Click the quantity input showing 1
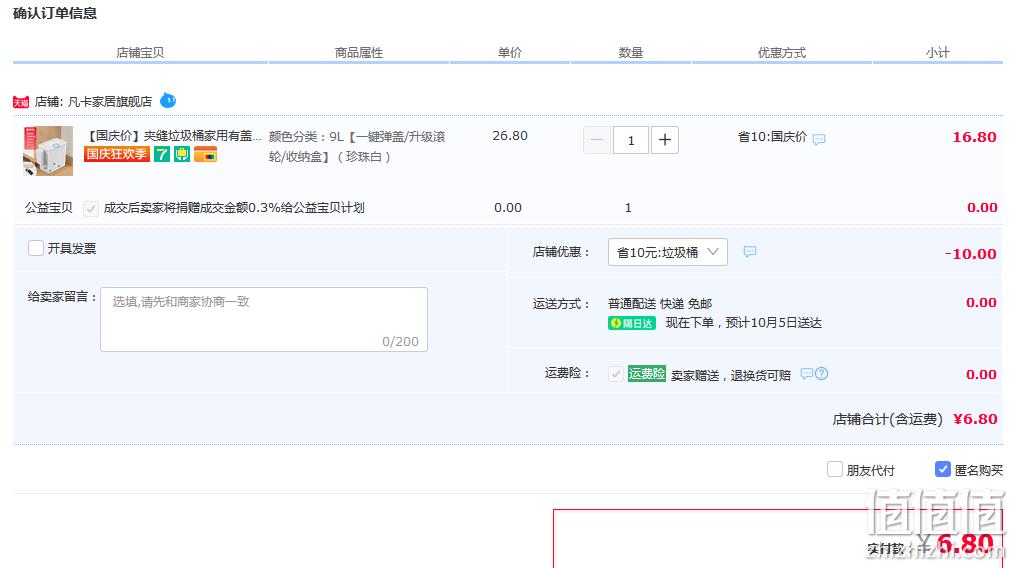This screenshot has width=1015, height=568. [630, 140]
